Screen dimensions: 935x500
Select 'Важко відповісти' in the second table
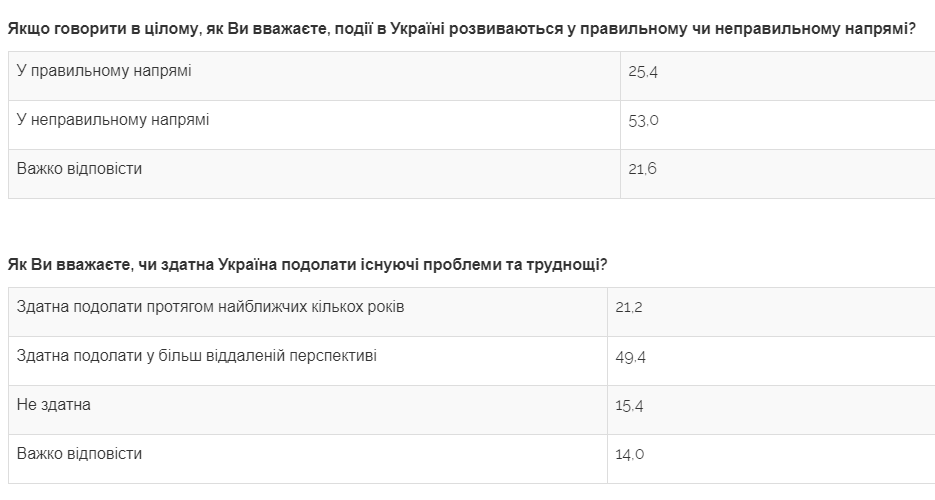point(79,454)
